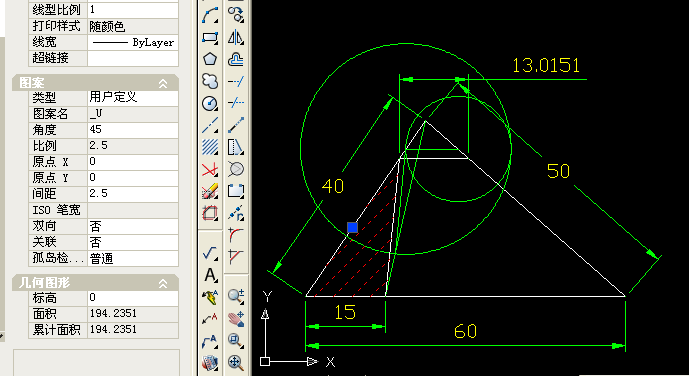Click the dimension text 50
The height and width of the screenshot is (376, 689).
[x=558, y=171]
